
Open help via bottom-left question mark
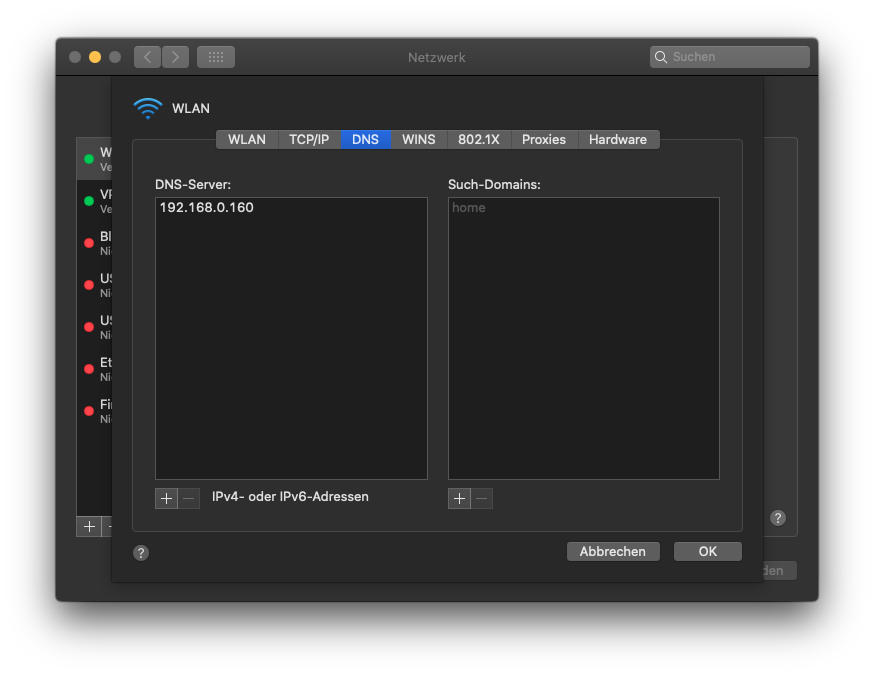click(x=141, y=553)
